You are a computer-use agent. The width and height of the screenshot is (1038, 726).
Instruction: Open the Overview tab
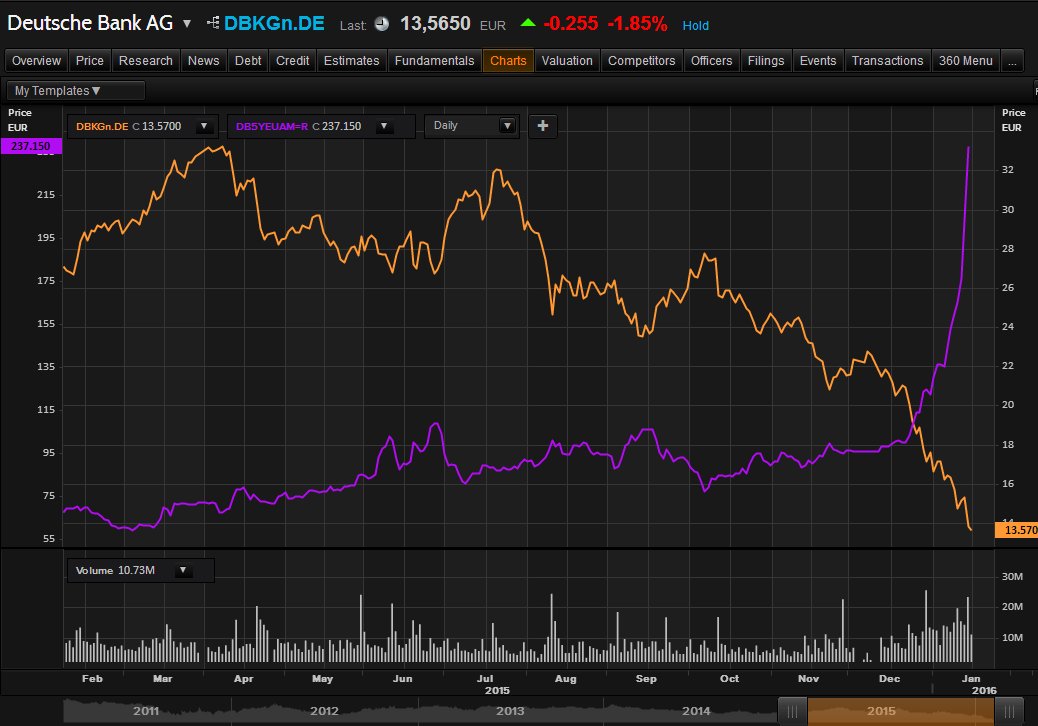click(x=36, y=61)
